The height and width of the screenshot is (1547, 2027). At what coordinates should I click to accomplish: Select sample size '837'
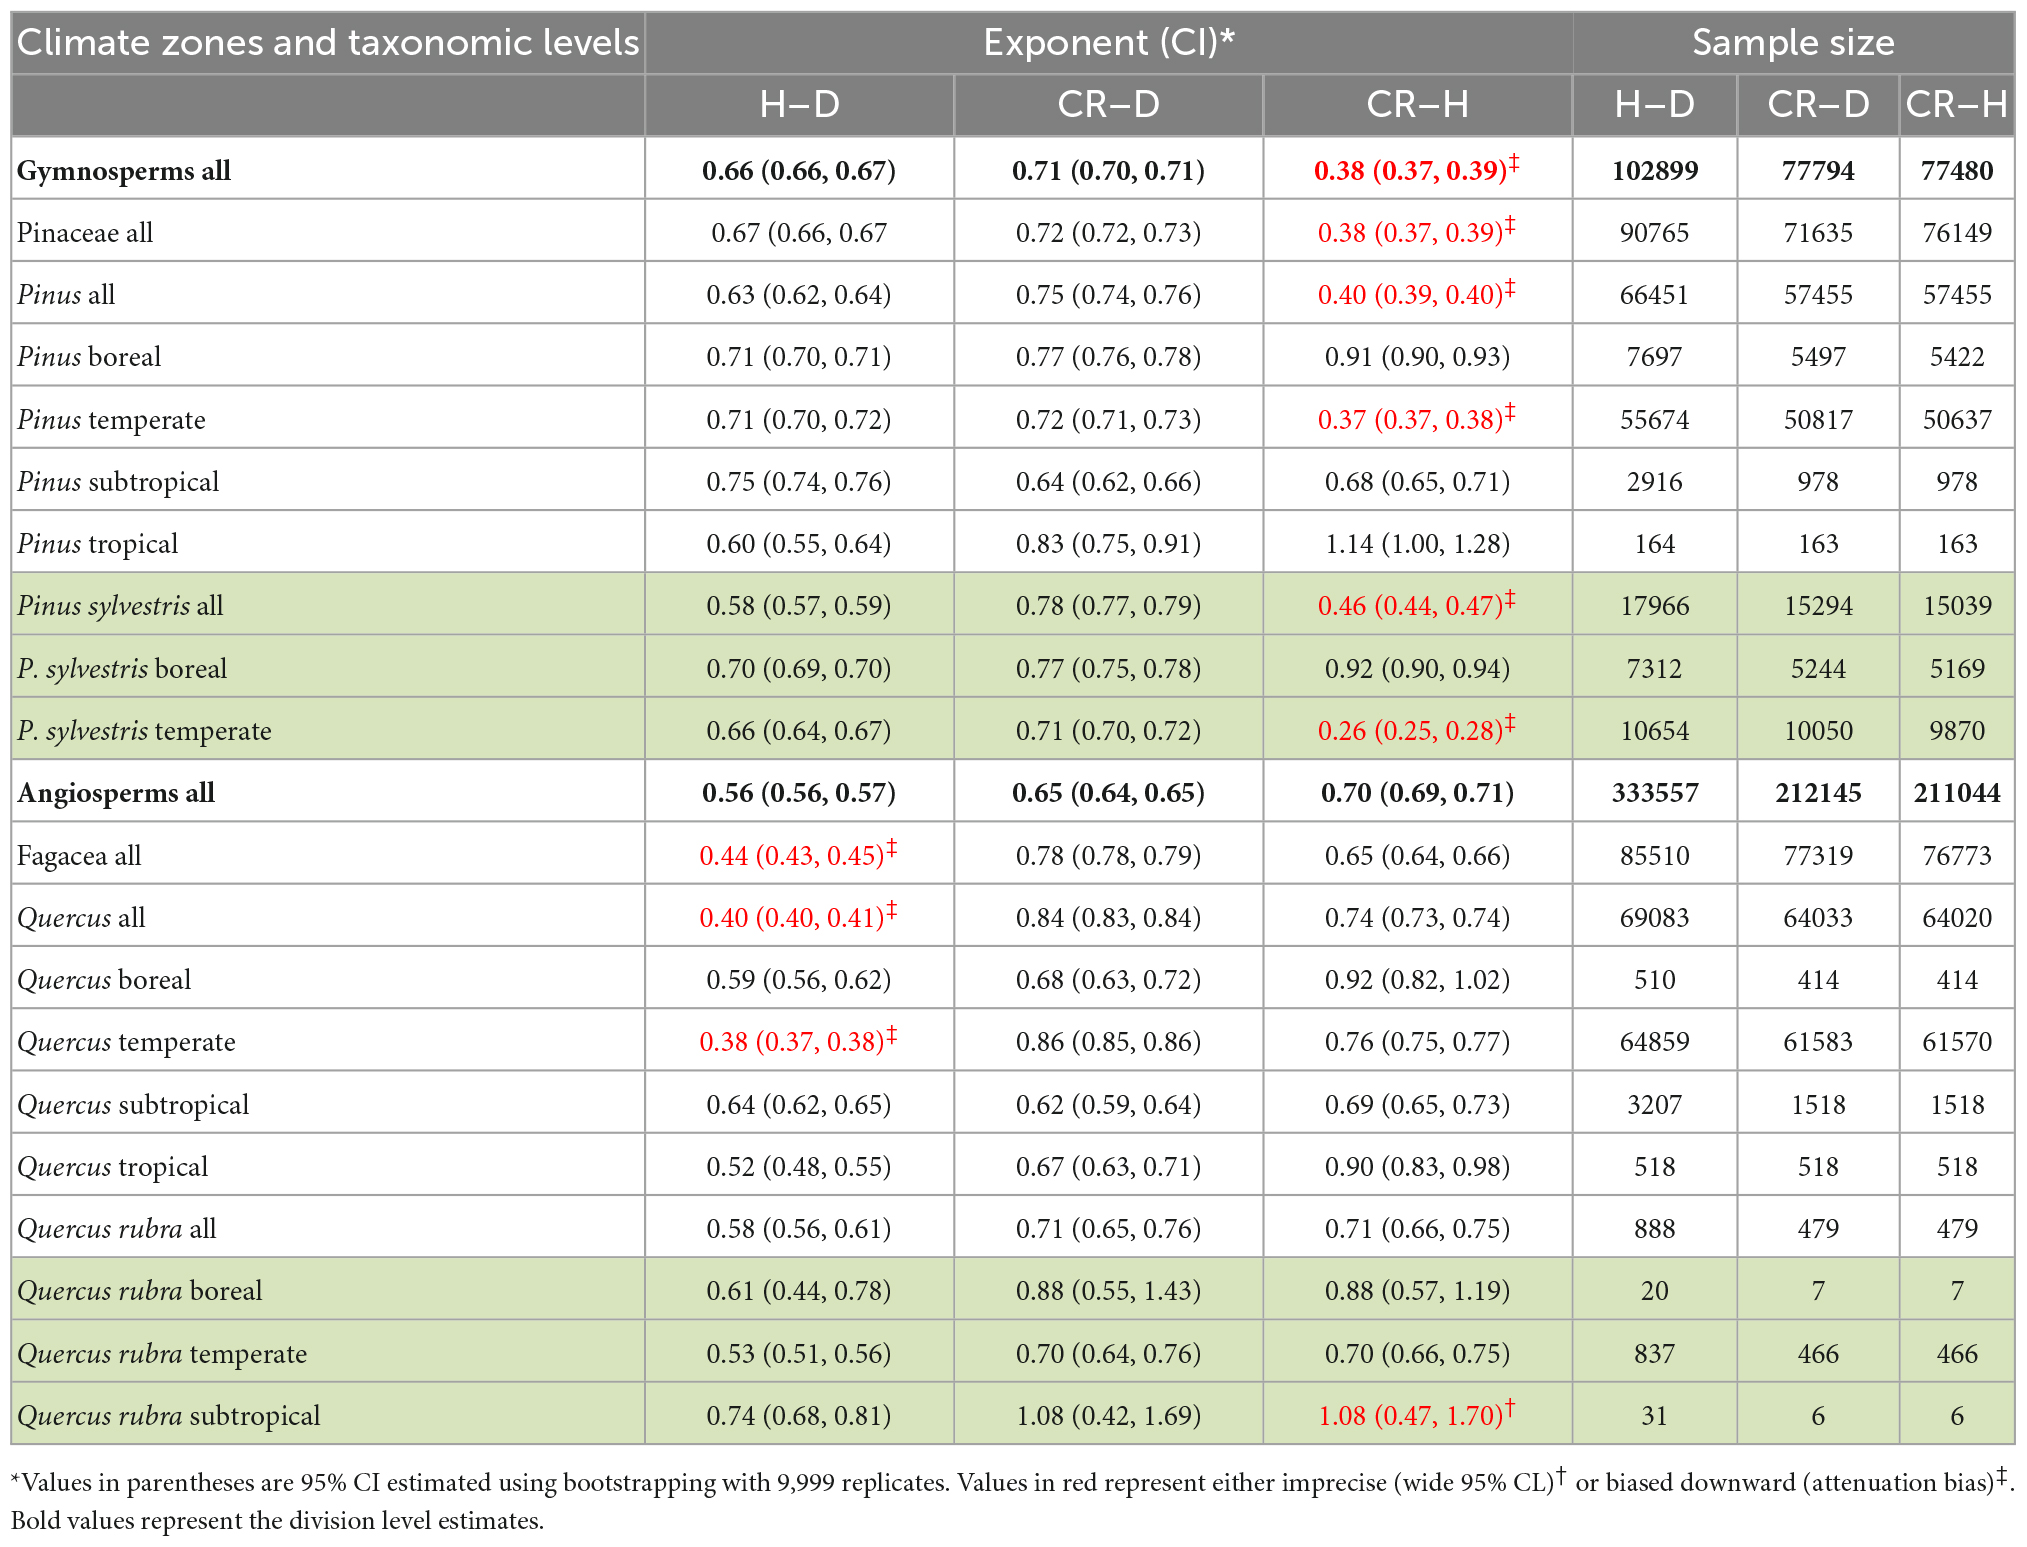[x=1655, y=1354]
